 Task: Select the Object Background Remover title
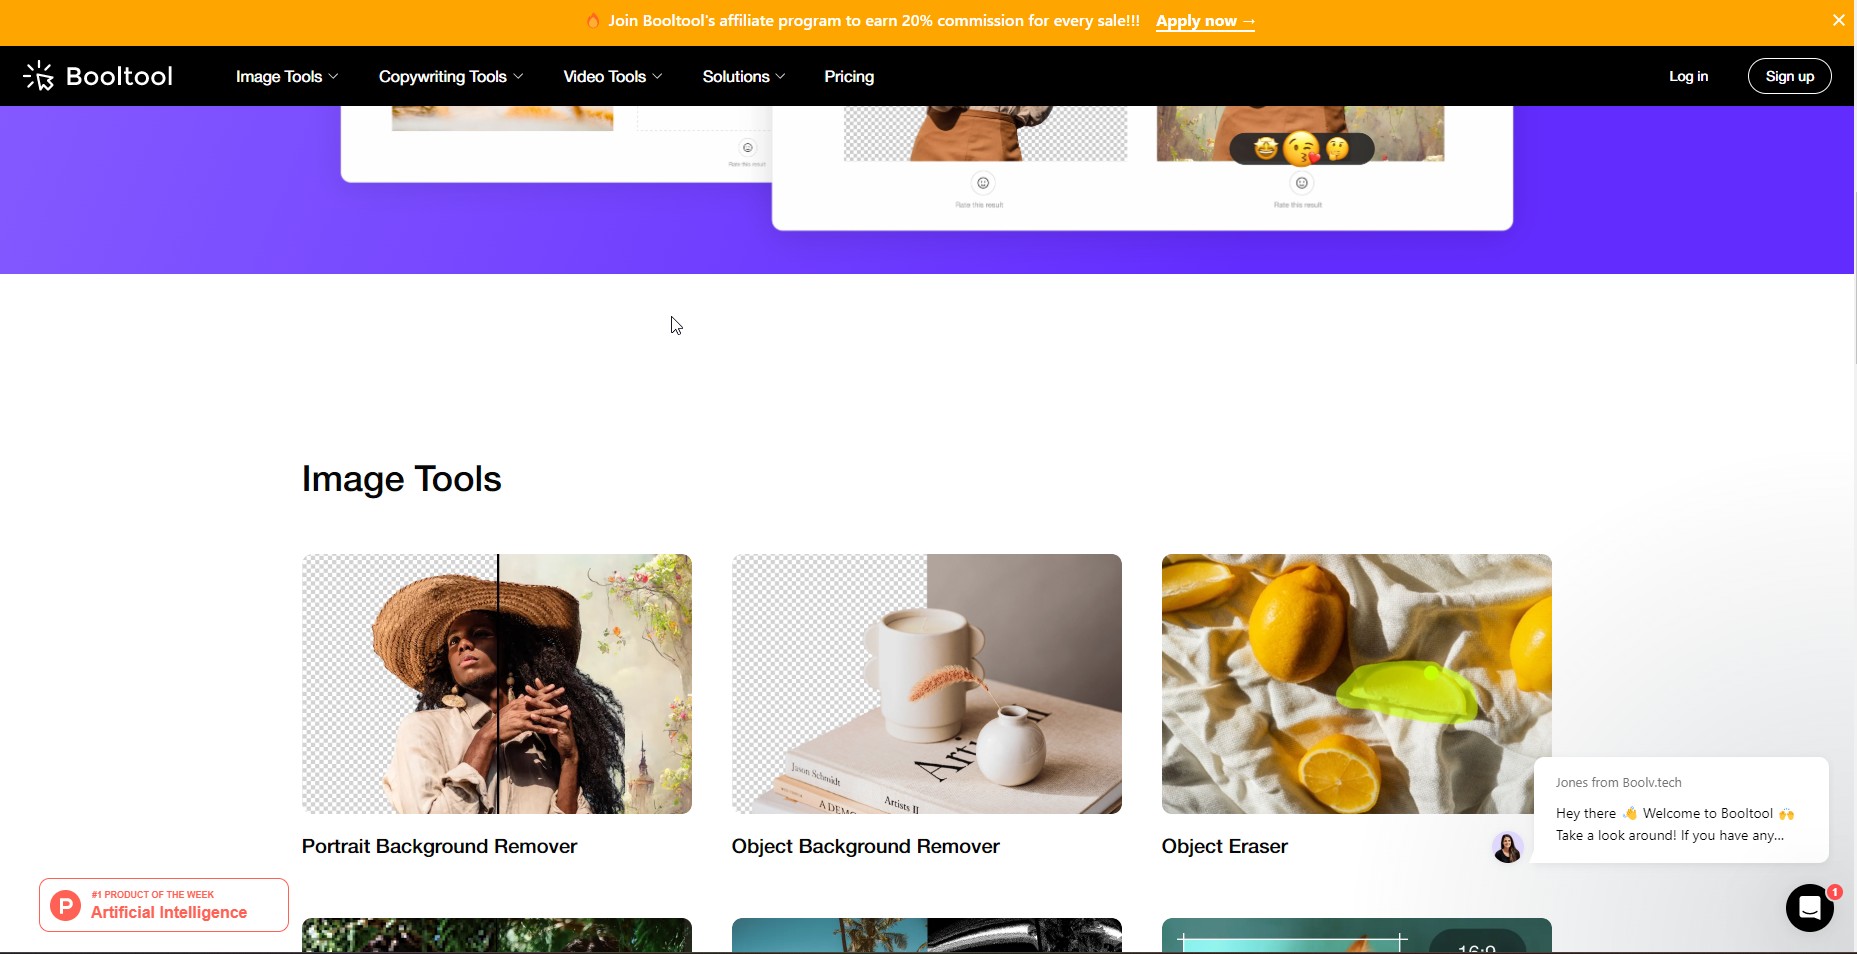click(x=865, y=846)
